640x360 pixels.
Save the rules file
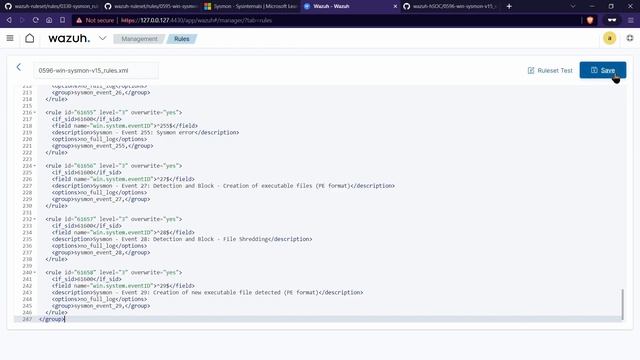click(602, 70)
